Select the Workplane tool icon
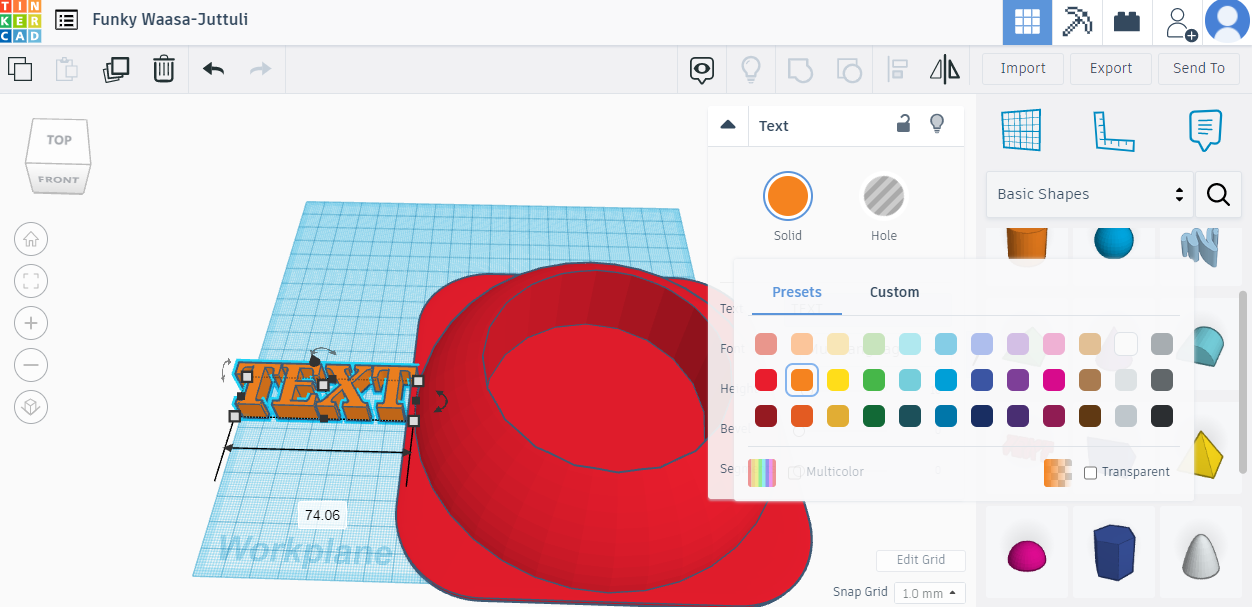Screen dimensions: 1252x607 click(1022, 130)
